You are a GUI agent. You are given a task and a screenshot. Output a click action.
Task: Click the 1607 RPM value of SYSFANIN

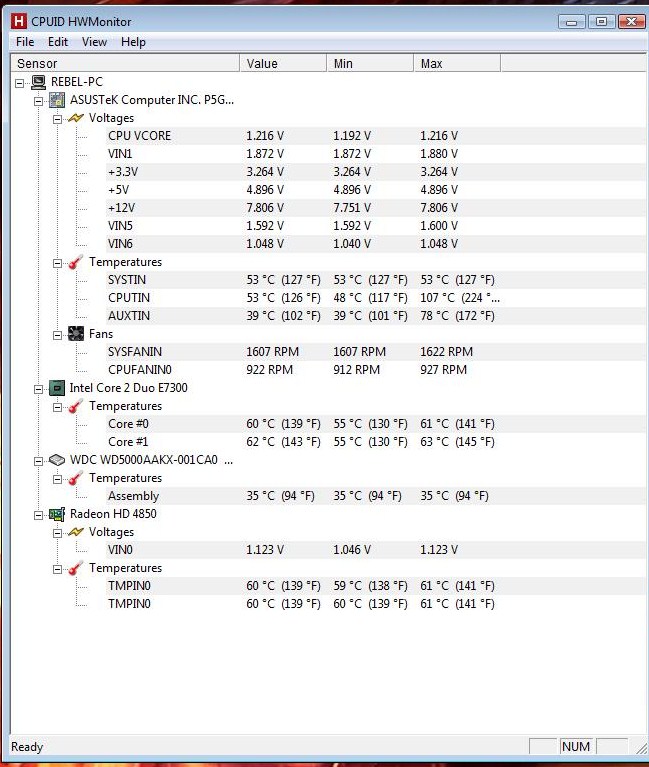272,352
